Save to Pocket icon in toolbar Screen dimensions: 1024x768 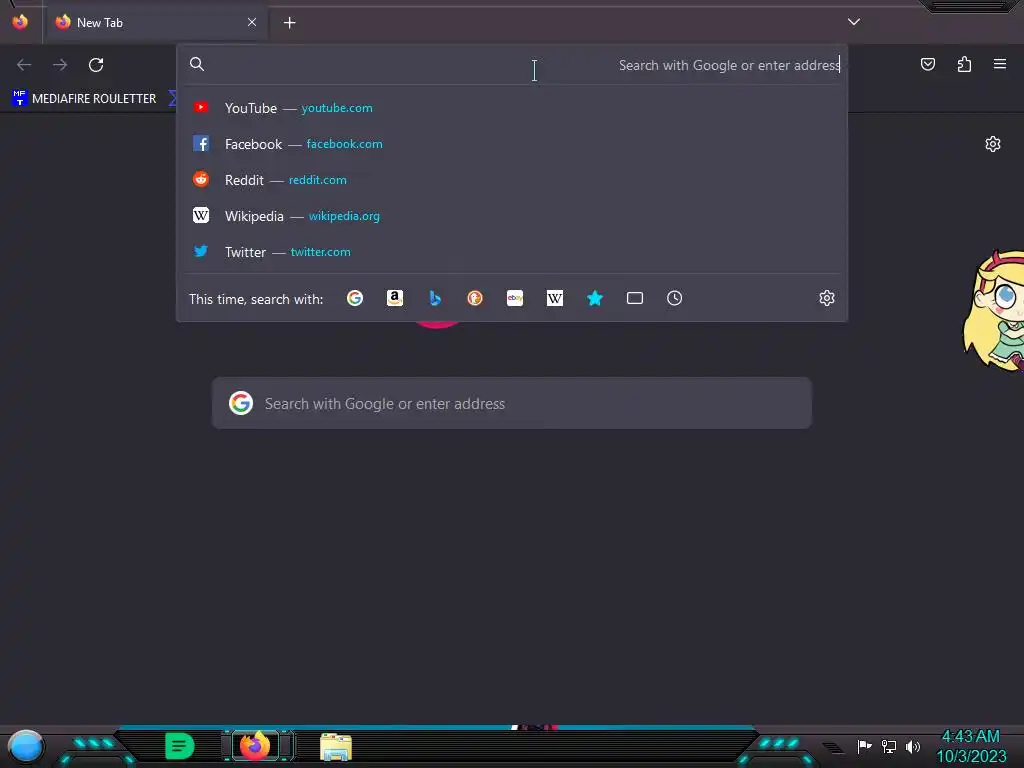(928, 64)
